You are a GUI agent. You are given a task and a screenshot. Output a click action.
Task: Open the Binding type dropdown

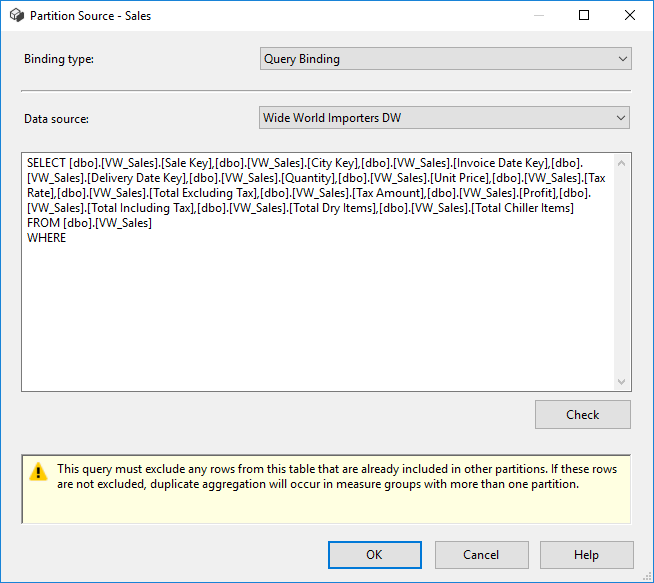[445, 59]
